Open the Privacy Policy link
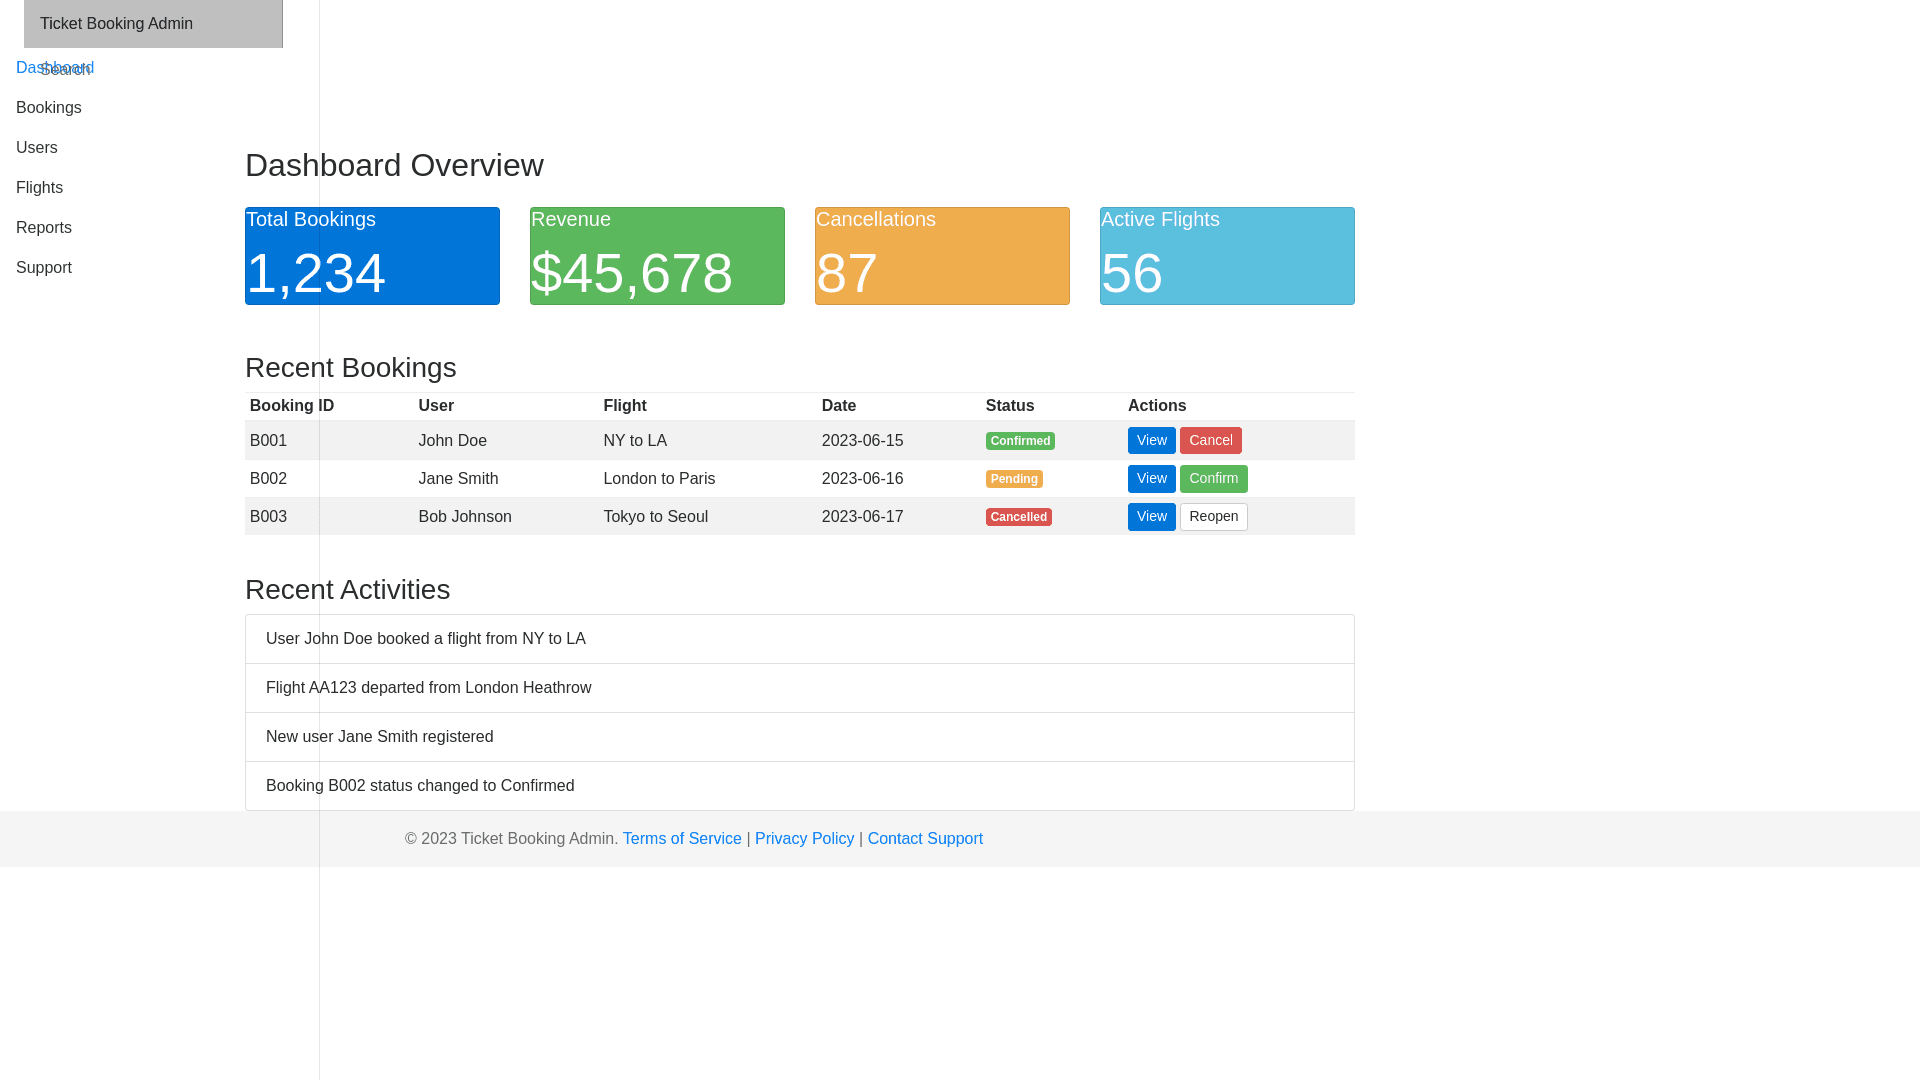Image resolution: width=1920 pixels, height=1080 pixels. (804, 839)
